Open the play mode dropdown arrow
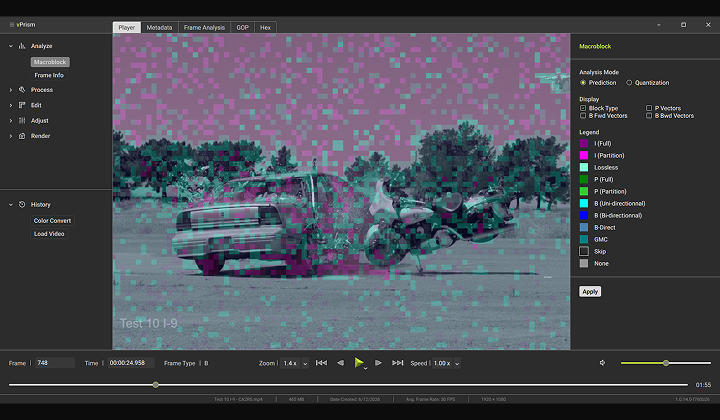Viewport: 720px width, 420px height. 366,368
